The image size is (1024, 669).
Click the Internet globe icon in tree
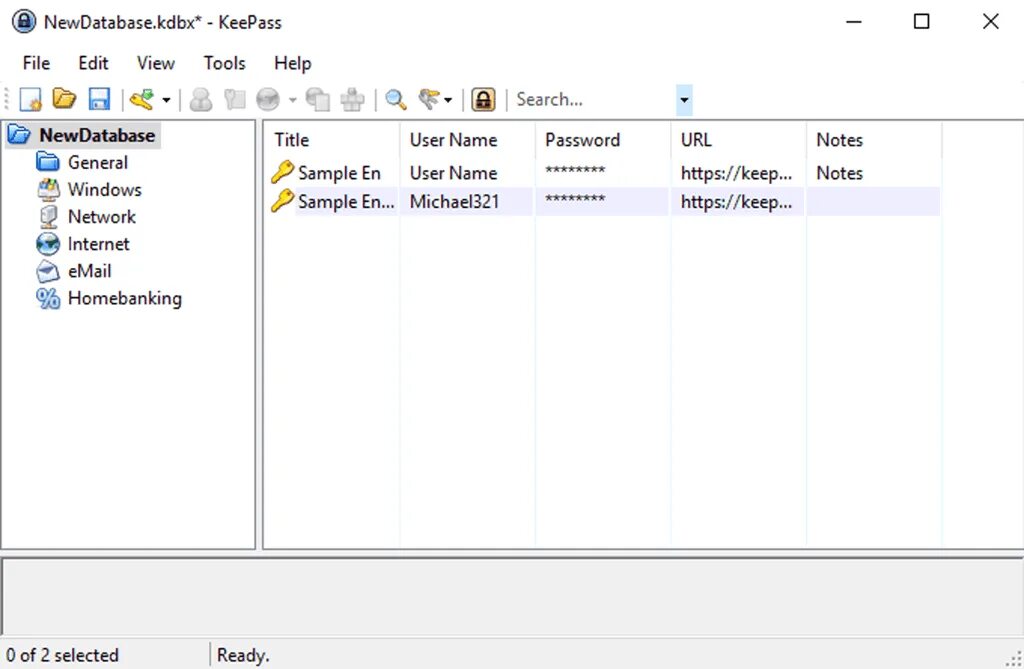click(x=48, y=244)
